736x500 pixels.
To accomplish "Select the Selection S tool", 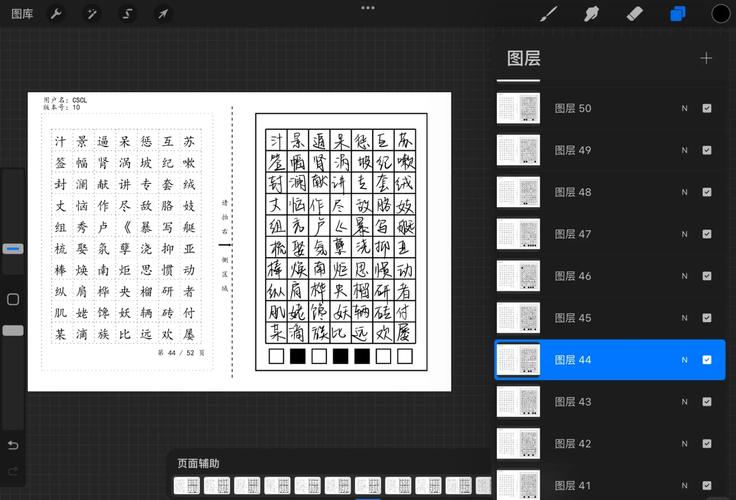I will pyautogui.click(x=127, y=14).
